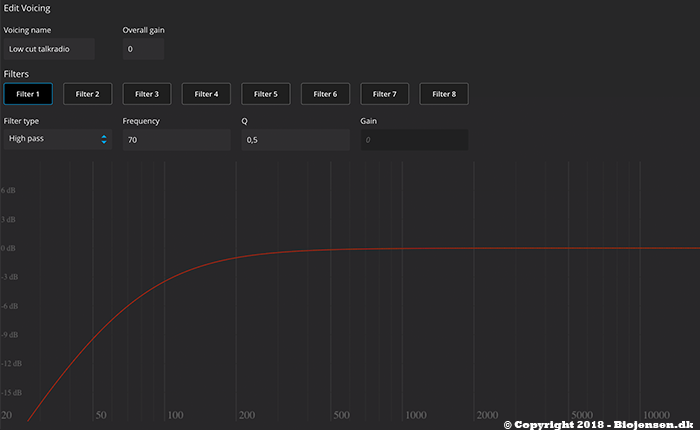Click the Overall gain field
This screenshot has height=430, width=700.
point(143,49)
